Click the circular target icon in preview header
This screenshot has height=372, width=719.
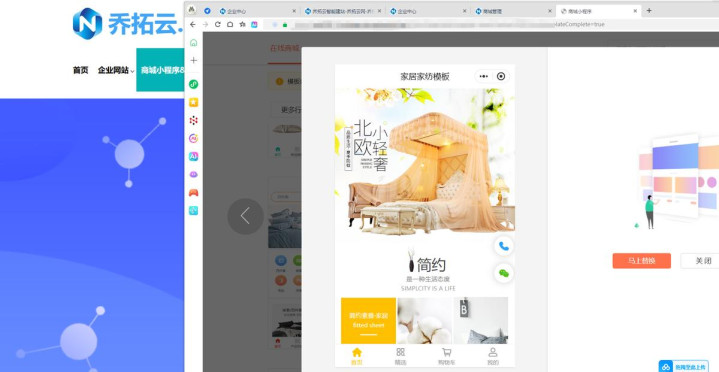[x=501, y=76]
